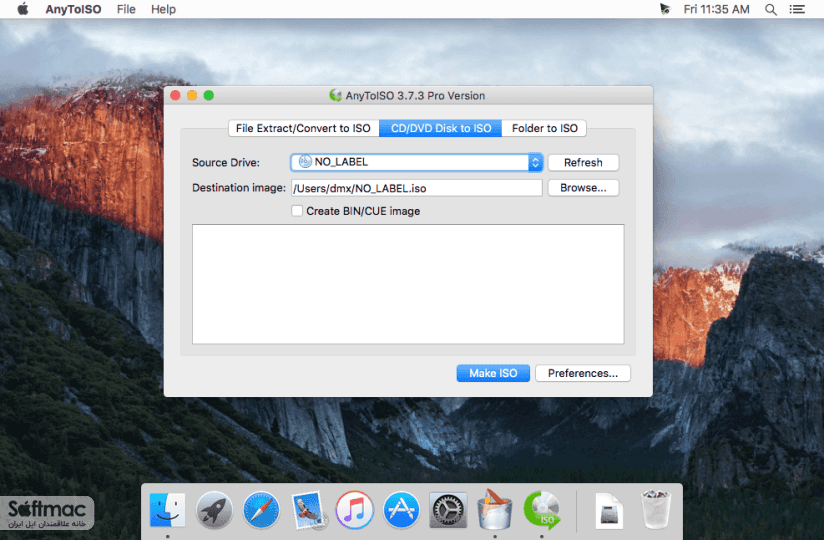Viewport: 824px width, 540px height.
Task: Open System Preferences gear in dock
Action: click(x=448, y=510)
